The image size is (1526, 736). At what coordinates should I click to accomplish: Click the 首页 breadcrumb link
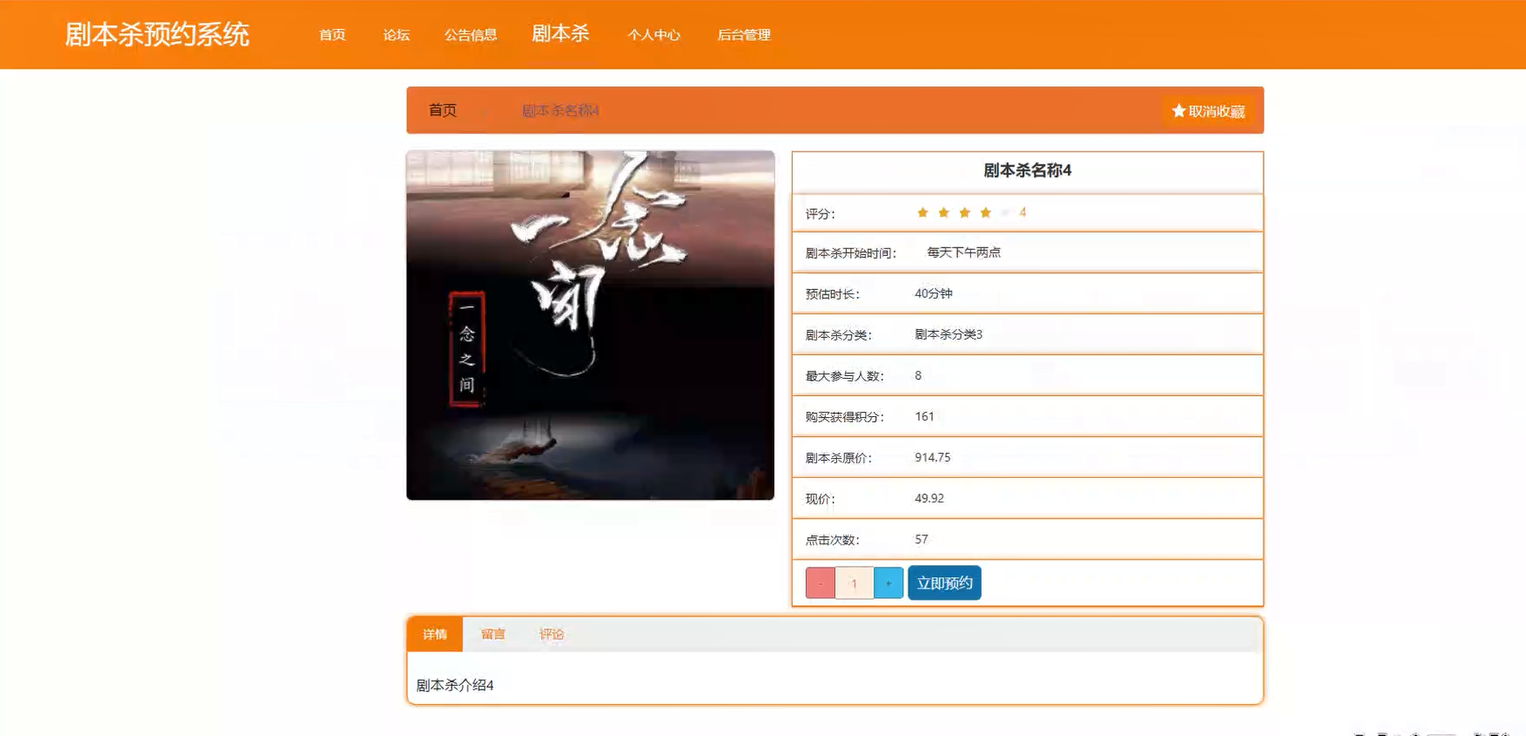(443, 110)
